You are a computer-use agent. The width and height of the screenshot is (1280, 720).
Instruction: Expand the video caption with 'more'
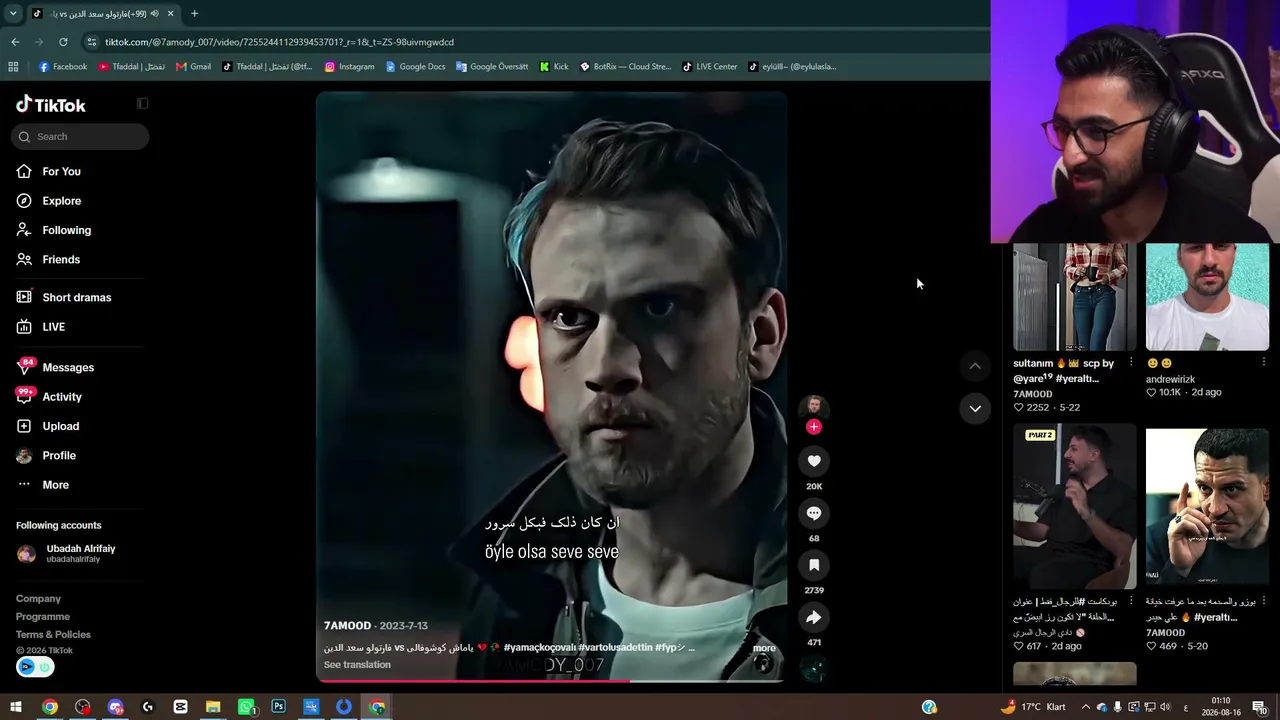point(764,648)
